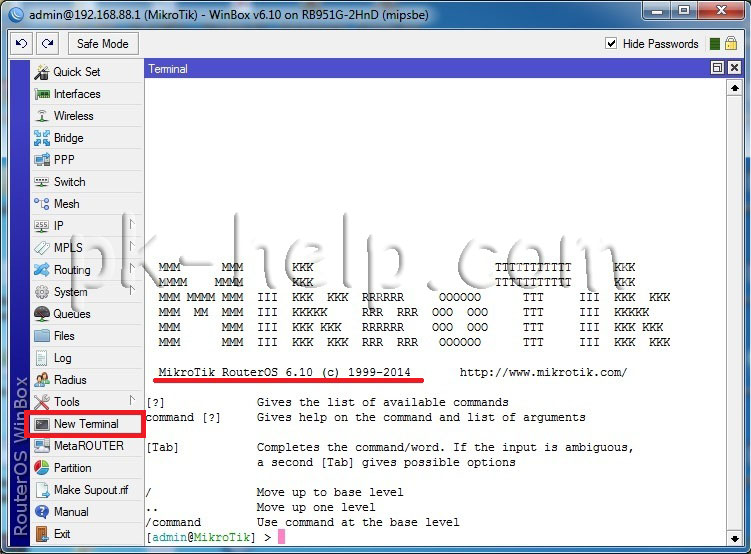Close the Terminal panel
This screenshot has width=751, height=554.
pos(734,68)
